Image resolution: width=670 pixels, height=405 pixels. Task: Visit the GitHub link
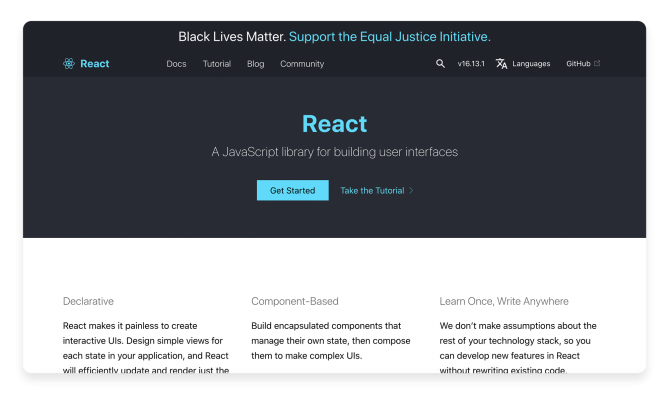pos(578,64)
